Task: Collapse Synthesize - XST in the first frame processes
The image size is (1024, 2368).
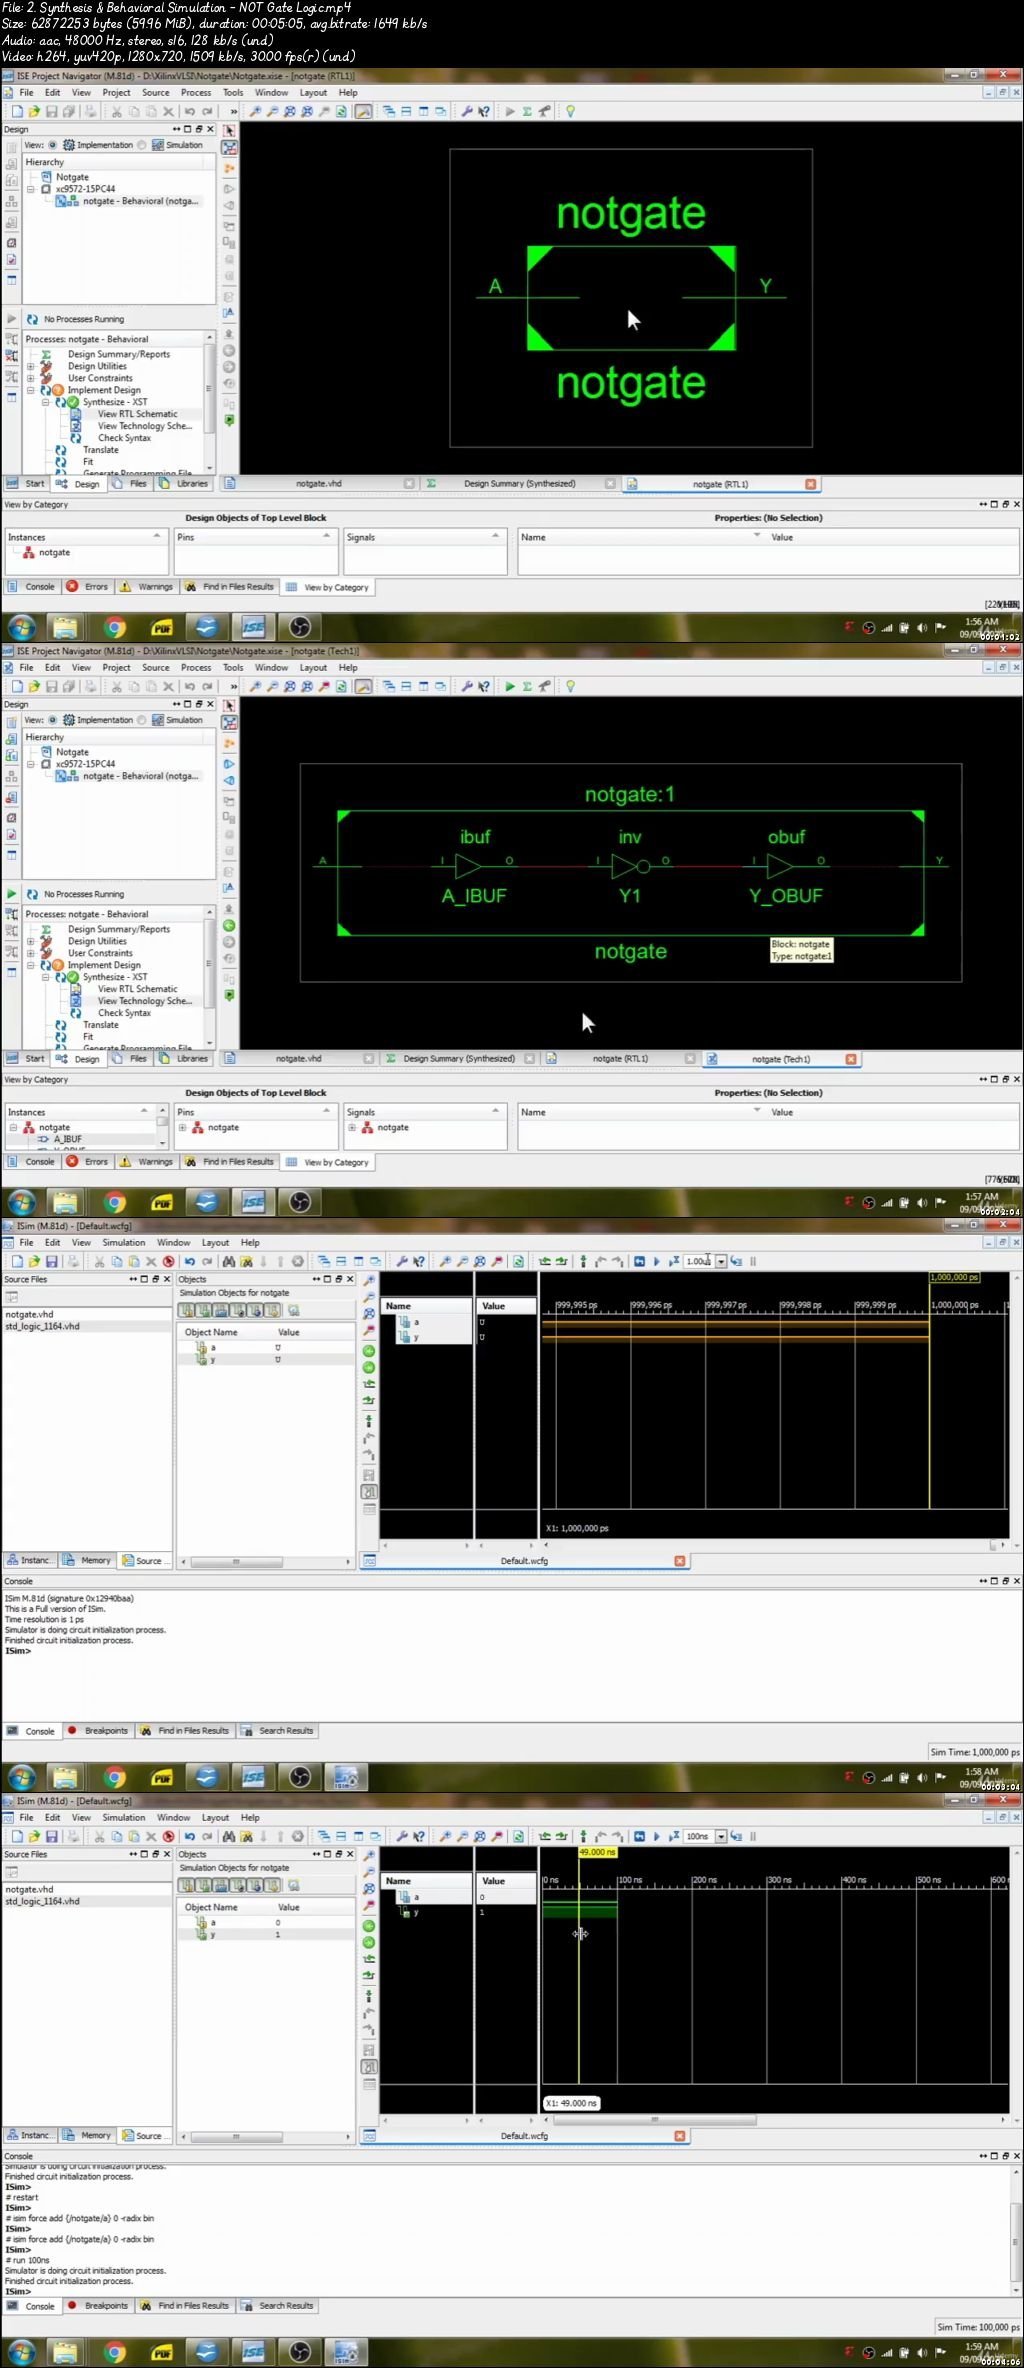Action: pos(45,402)
